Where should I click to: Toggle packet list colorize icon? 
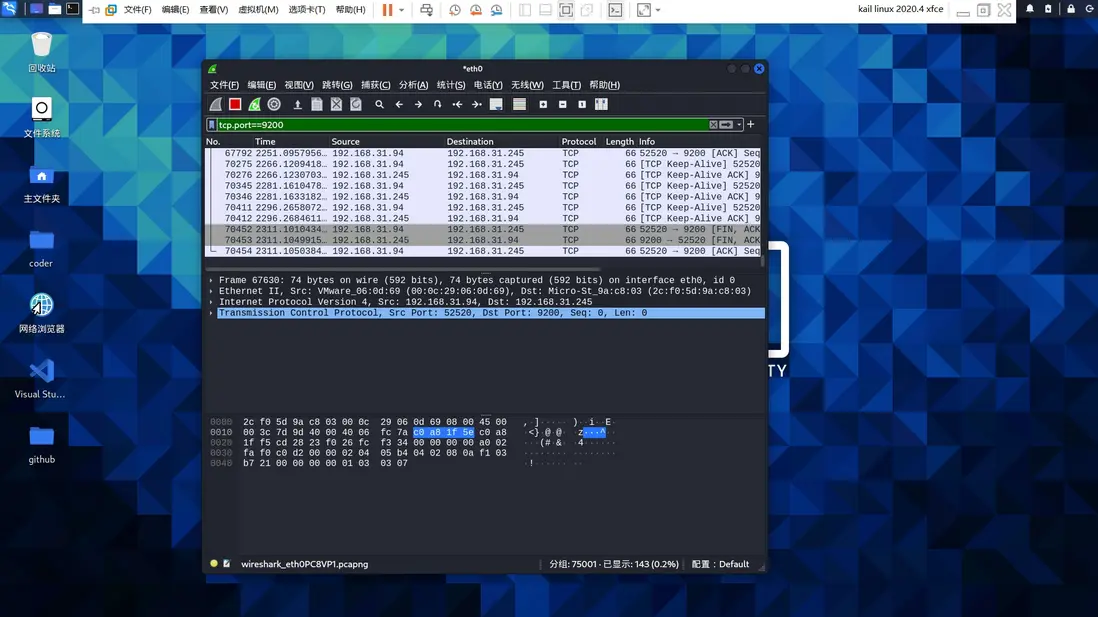[x=520, y=104]
